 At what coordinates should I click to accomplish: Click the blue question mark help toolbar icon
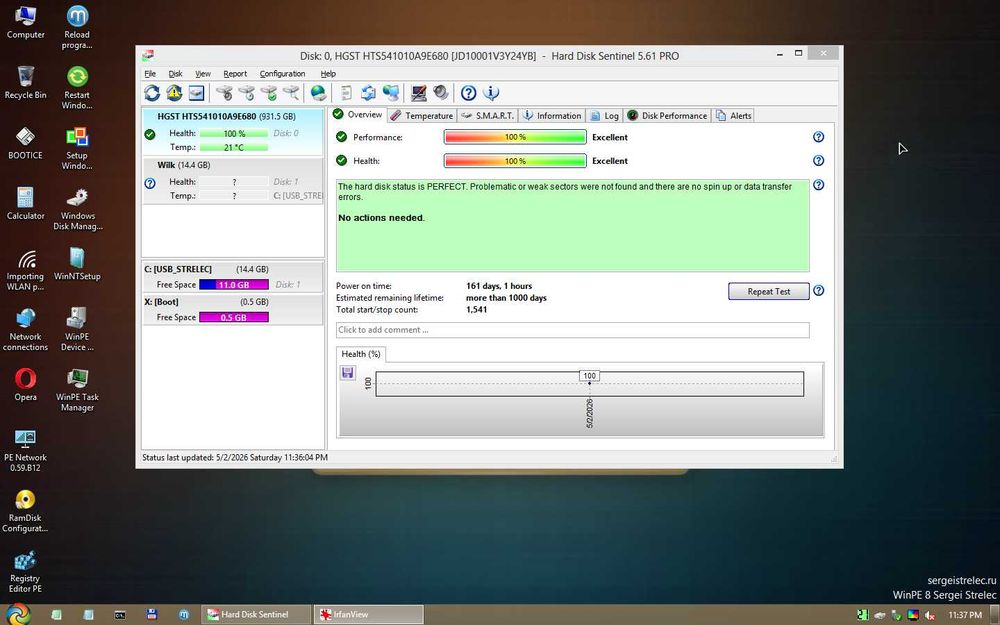468,93
